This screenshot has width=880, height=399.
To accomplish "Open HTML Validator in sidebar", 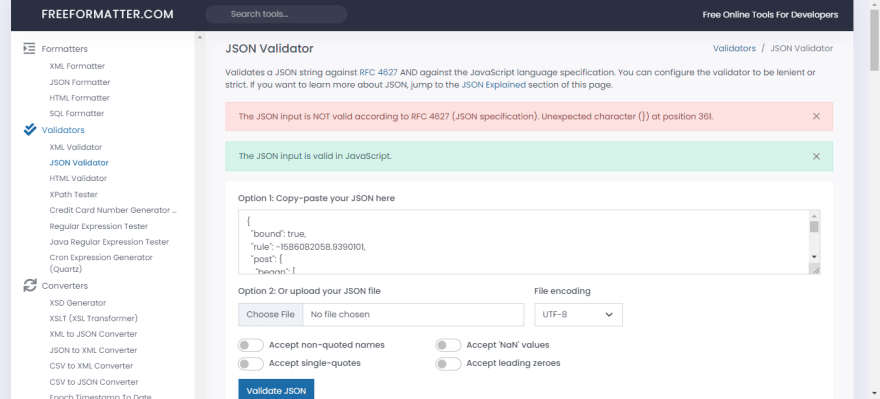I will 78,178.
